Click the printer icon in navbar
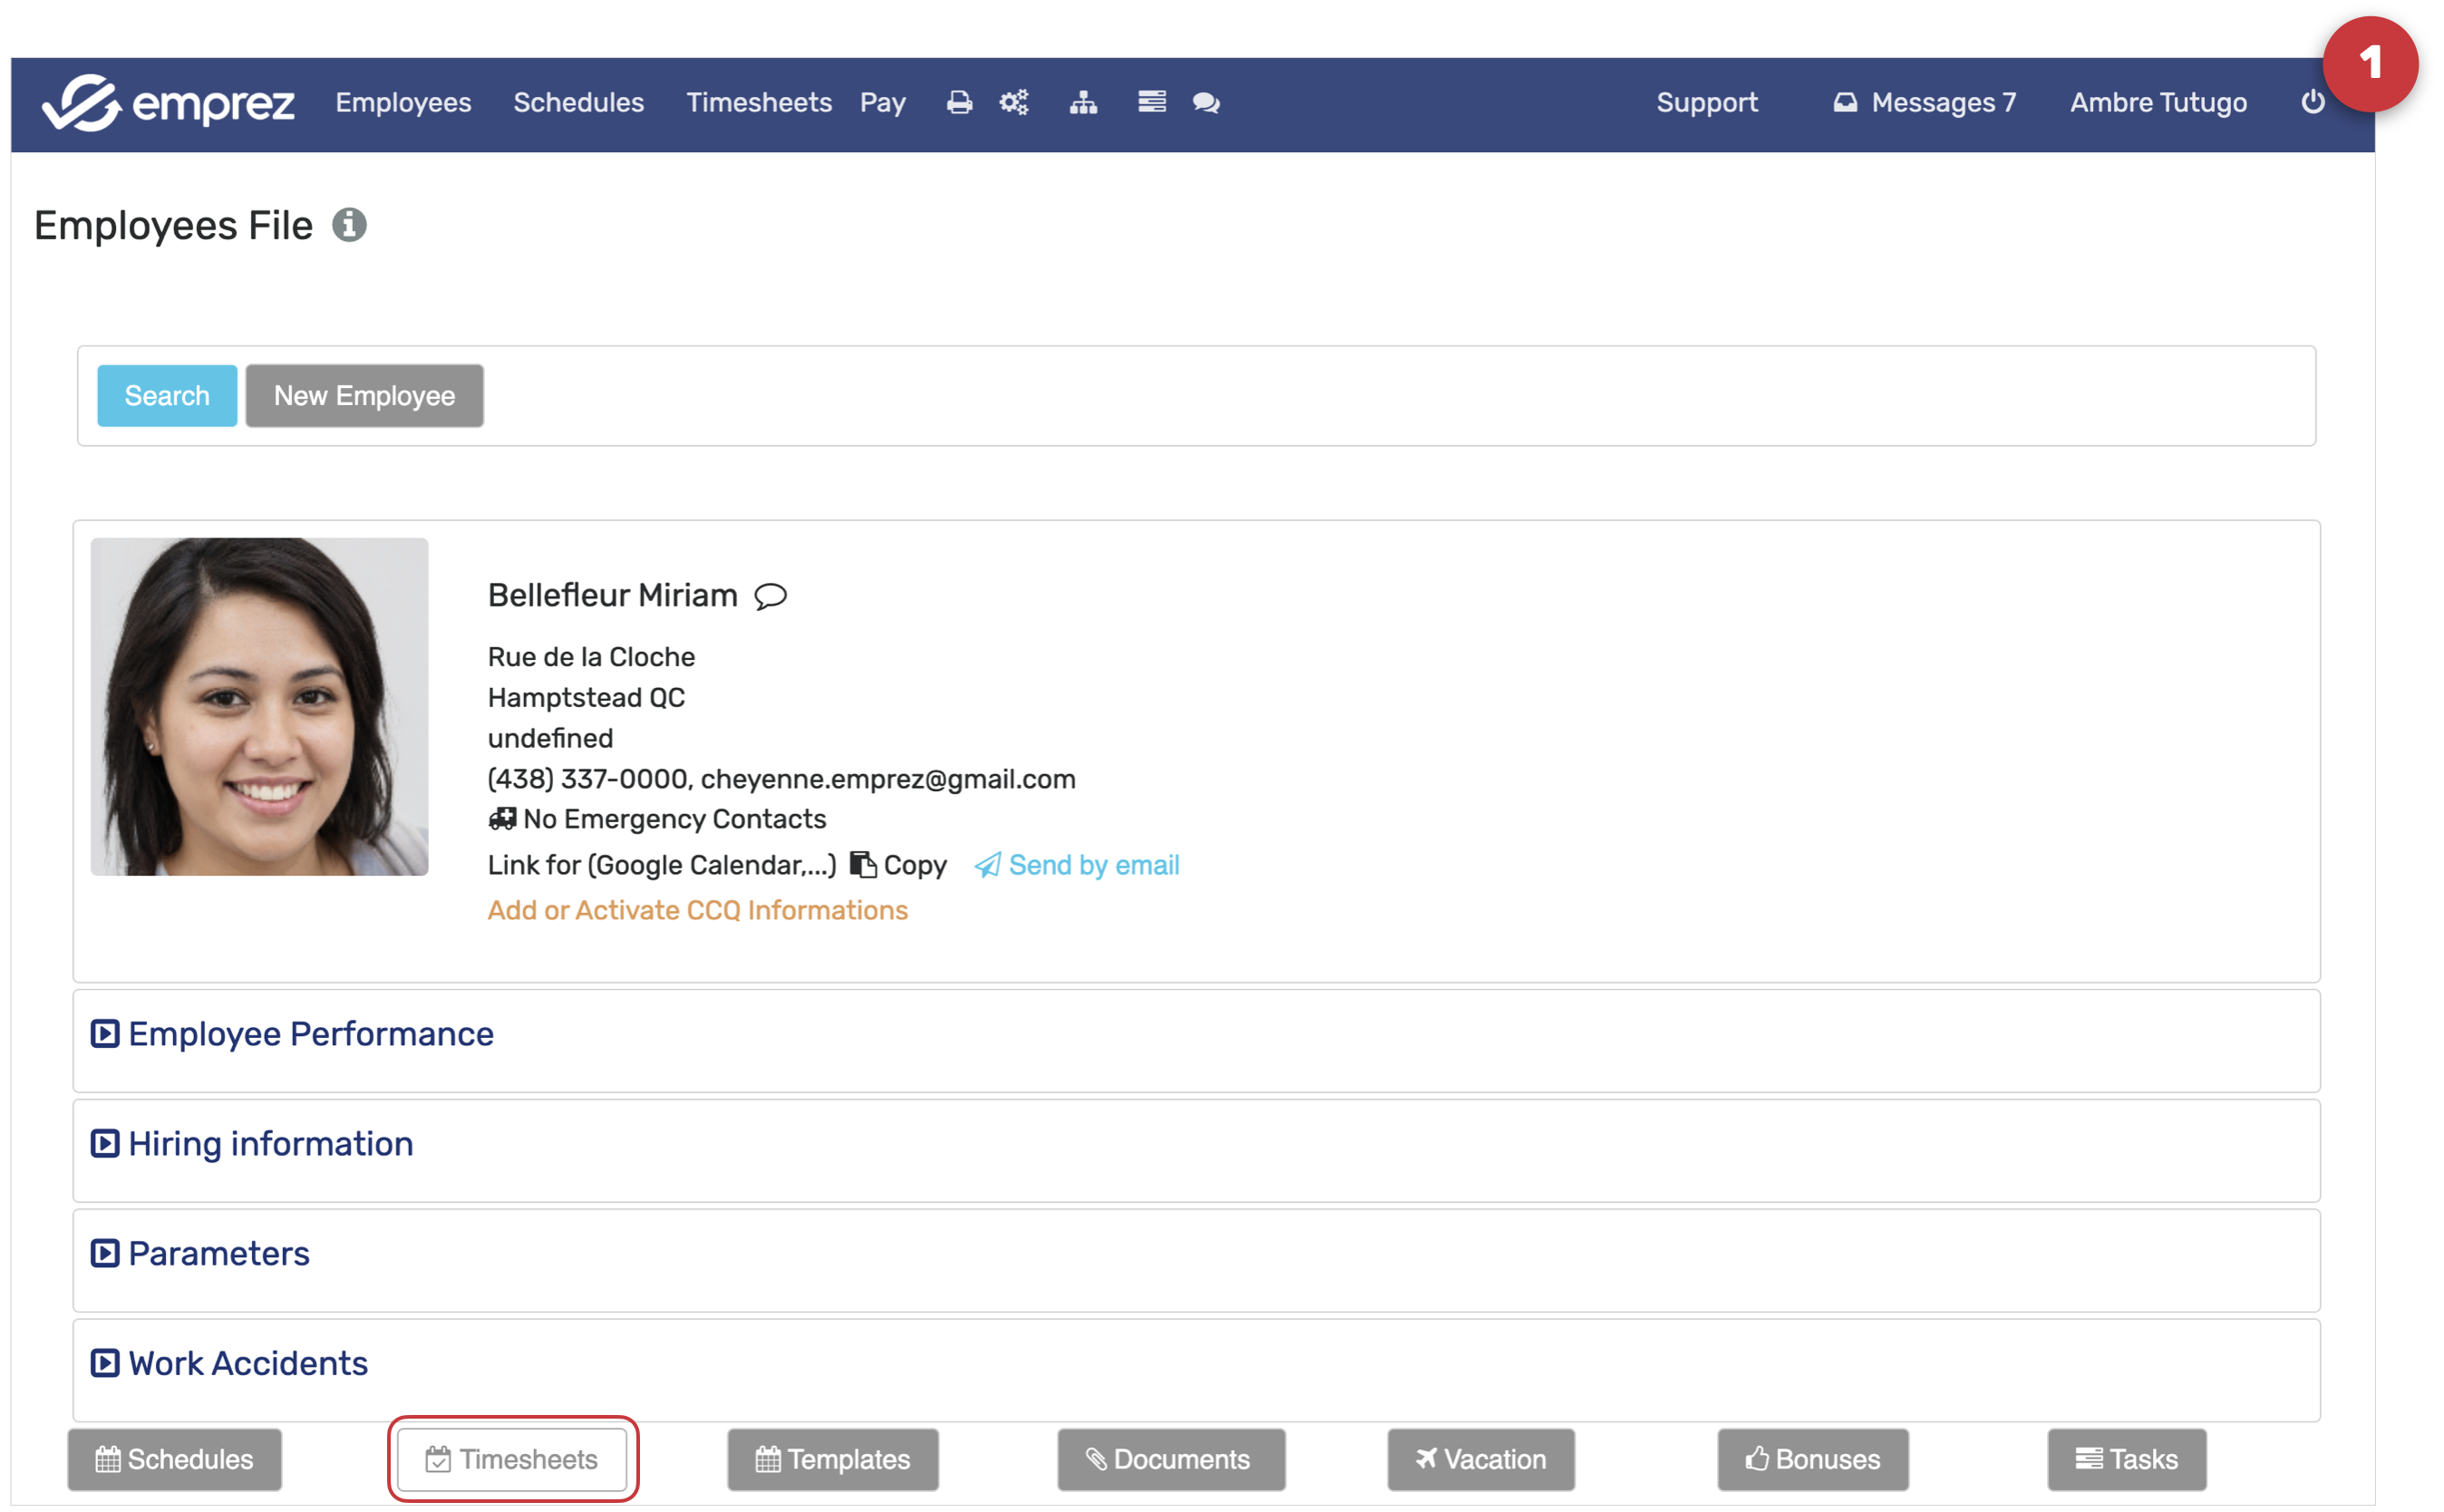This screenshot has width=2444, height=1512. click(x=959, y=103)
